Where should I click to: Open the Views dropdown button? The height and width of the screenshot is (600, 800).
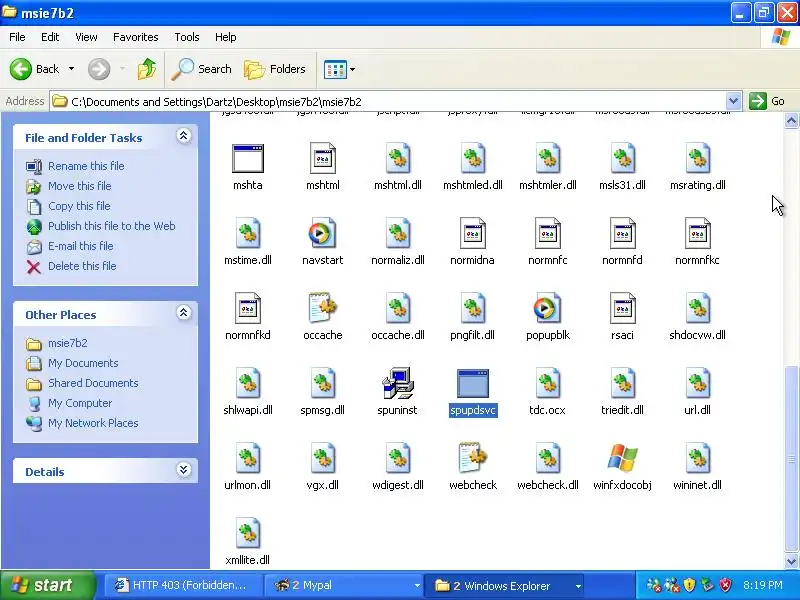(x=339, y=69)
